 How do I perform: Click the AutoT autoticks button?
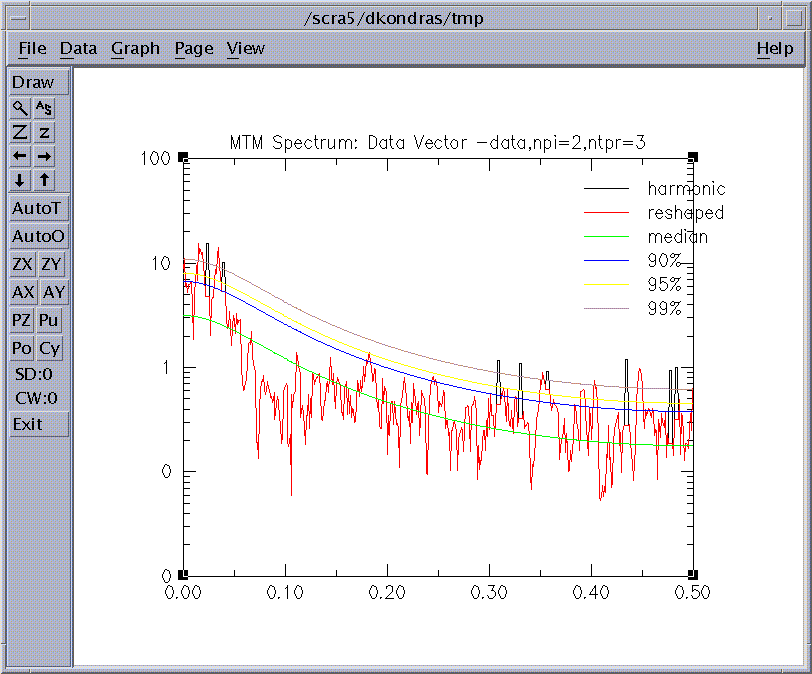pyautogui.click(x=39, y=209)
